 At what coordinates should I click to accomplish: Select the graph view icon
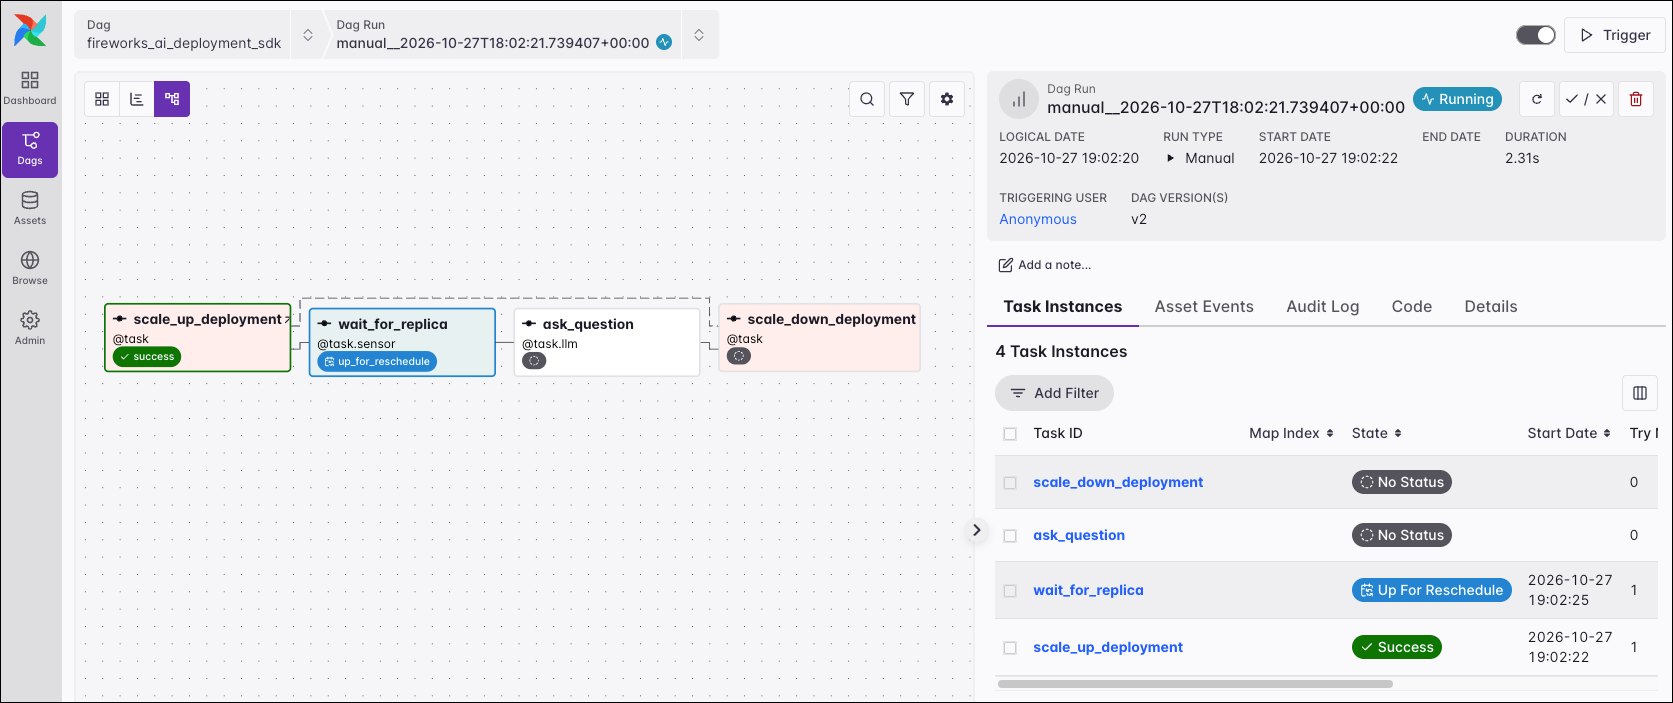[x=172, y=99]
